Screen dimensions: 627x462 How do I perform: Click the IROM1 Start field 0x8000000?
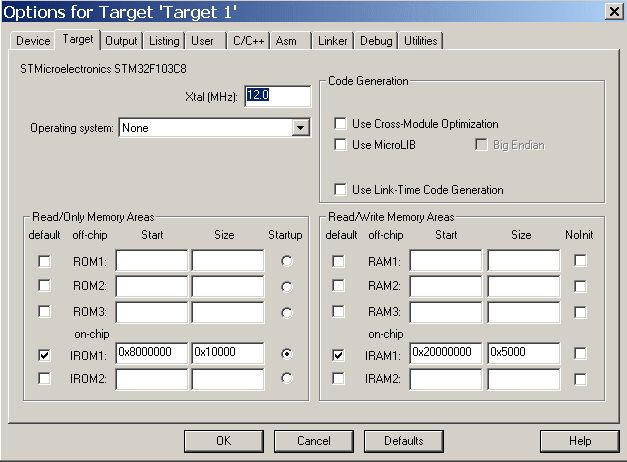click(x=152, y=353)
